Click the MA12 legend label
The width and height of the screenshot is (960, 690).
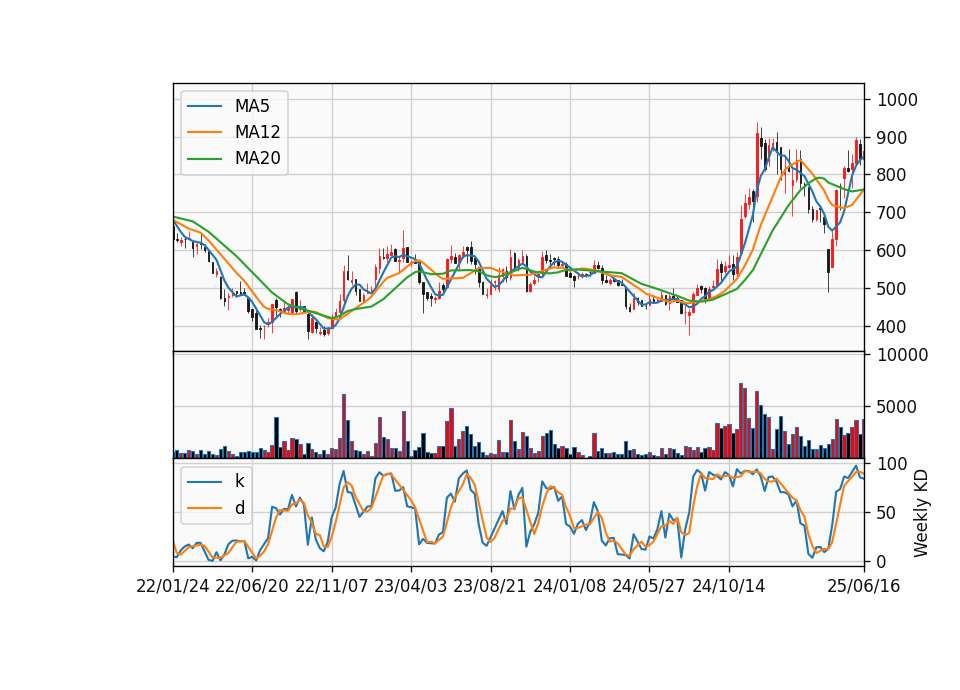[x=257, y=132]
